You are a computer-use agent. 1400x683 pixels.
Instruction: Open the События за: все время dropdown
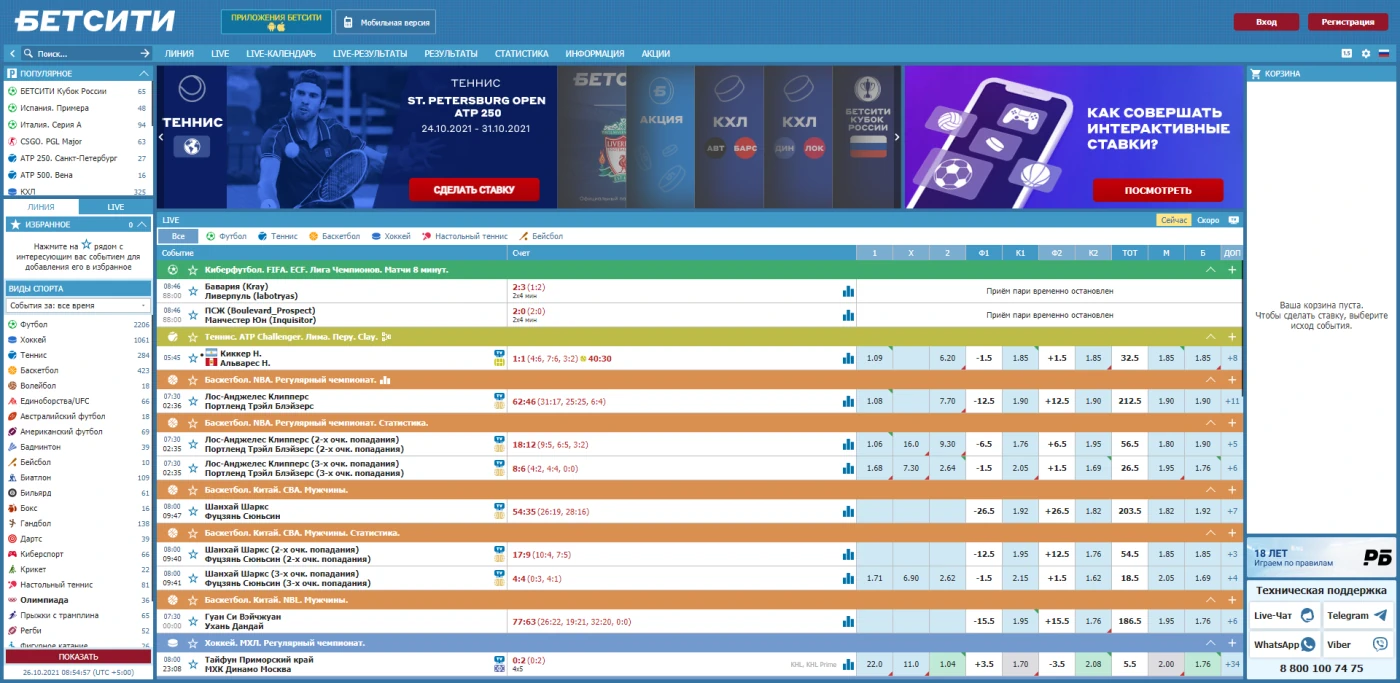78,305
